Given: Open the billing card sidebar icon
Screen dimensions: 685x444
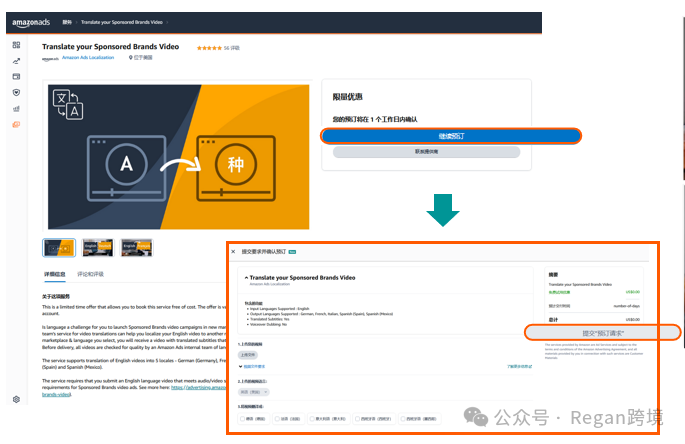Looking at the screenshot, I should [16, 76].
